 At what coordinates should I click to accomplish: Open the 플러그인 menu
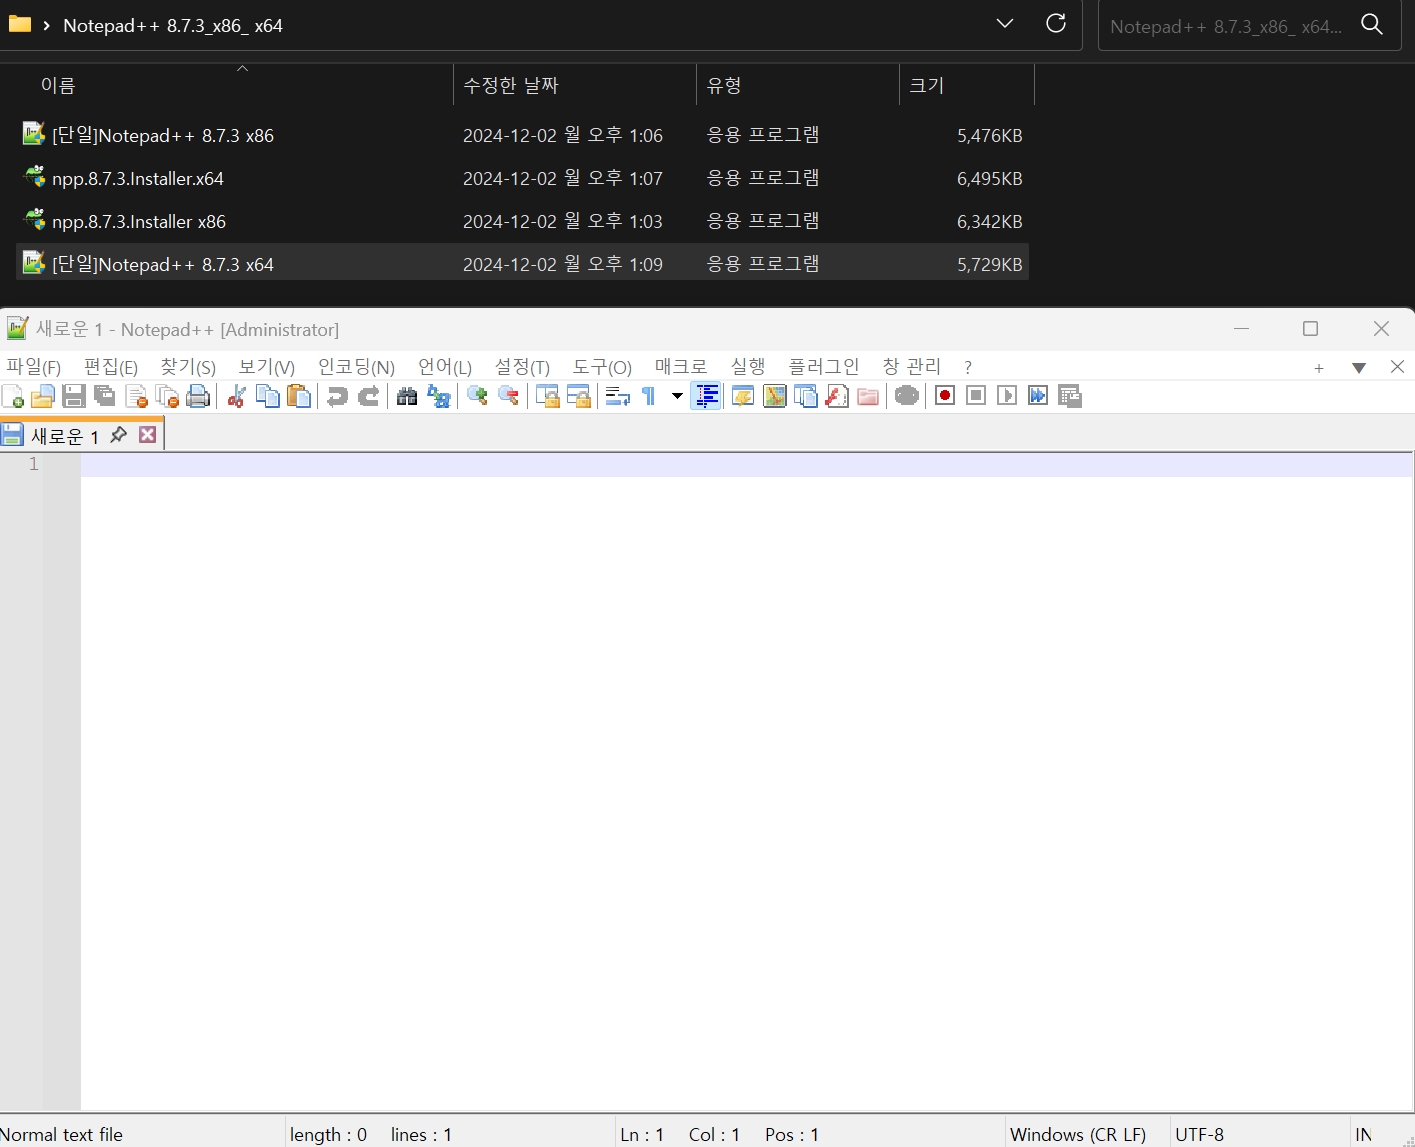[x=824, y=367]
